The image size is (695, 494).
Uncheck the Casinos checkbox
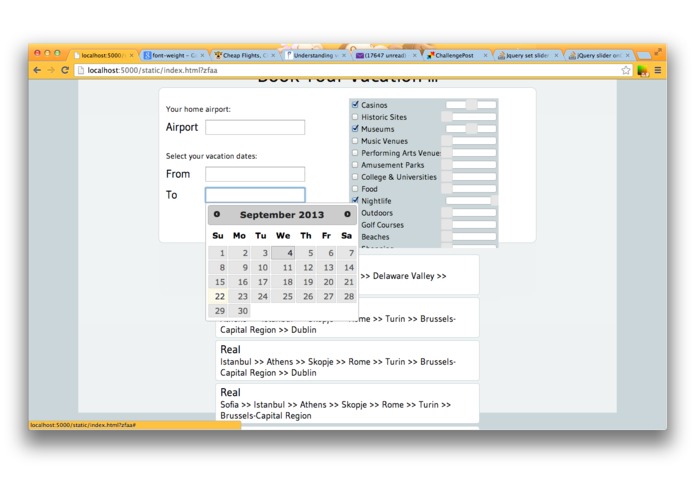pos(355,105)
